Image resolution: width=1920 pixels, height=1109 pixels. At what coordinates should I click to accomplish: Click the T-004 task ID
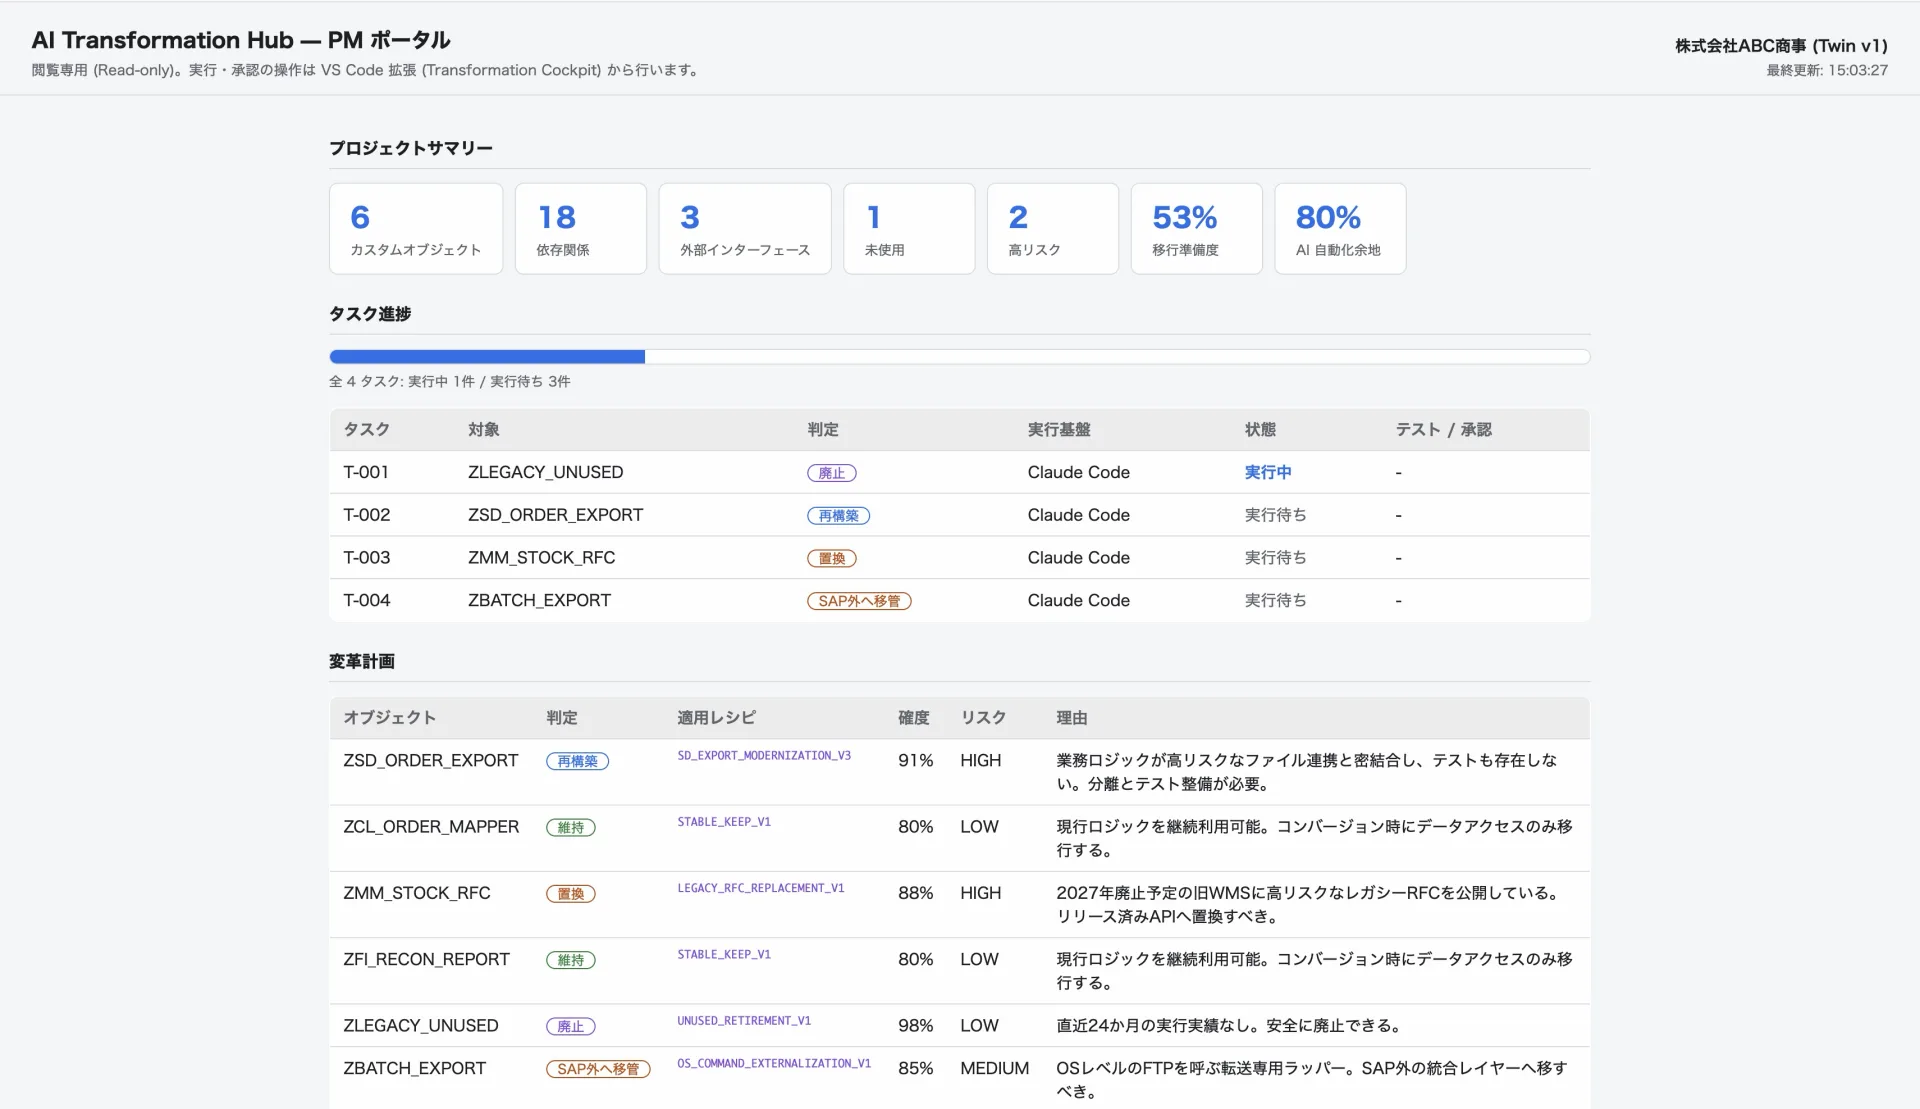click(367, 601)
